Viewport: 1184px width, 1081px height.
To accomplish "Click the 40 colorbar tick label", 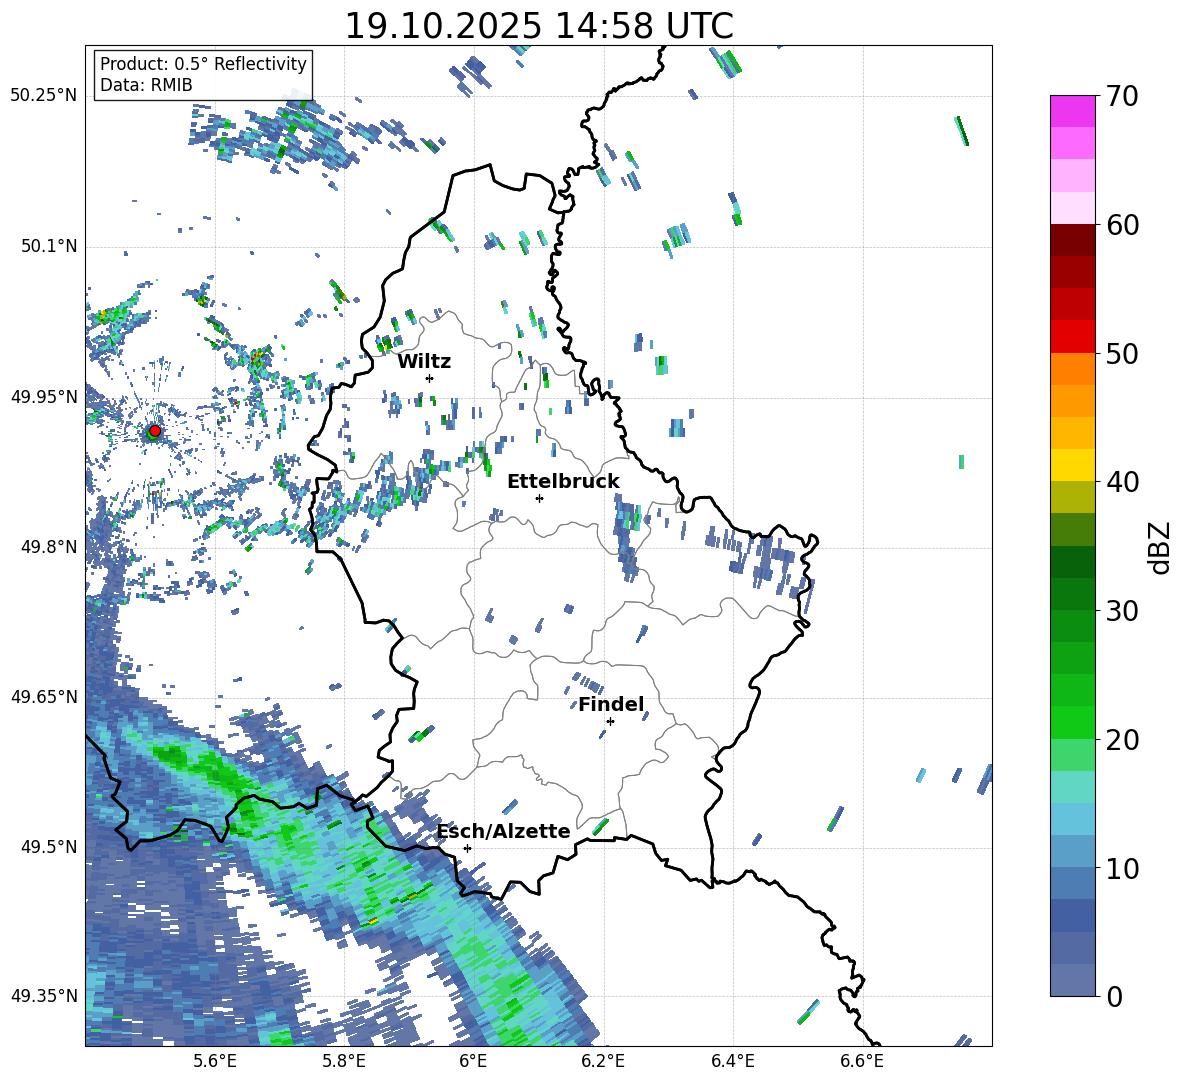I will click(1121, 482).
